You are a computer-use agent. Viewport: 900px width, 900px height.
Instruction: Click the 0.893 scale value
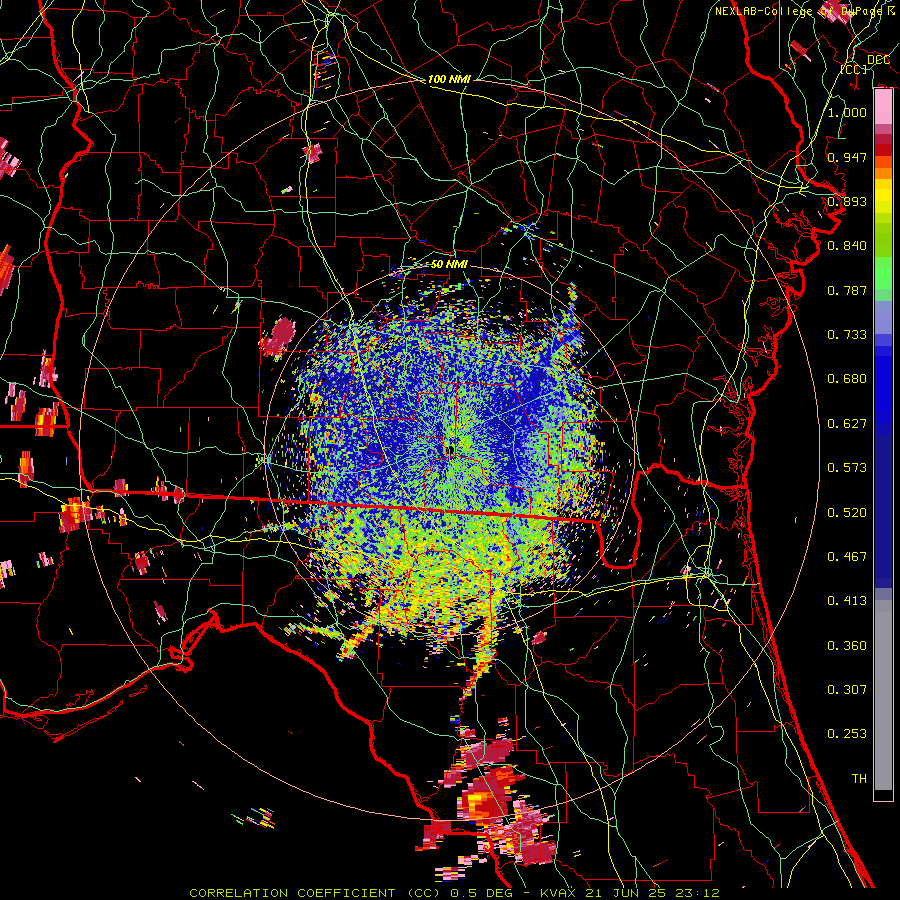coord(847,201)
